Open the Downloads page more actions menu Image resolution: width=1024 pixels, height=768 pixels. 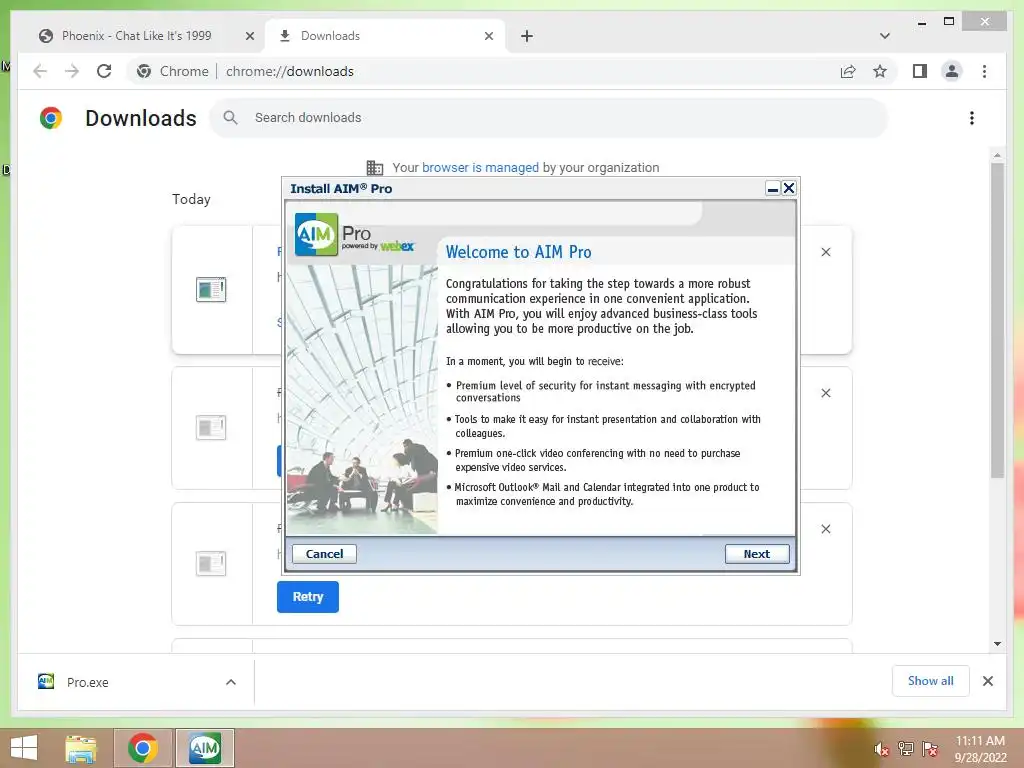pyautogui.click(x=972, y=118)
